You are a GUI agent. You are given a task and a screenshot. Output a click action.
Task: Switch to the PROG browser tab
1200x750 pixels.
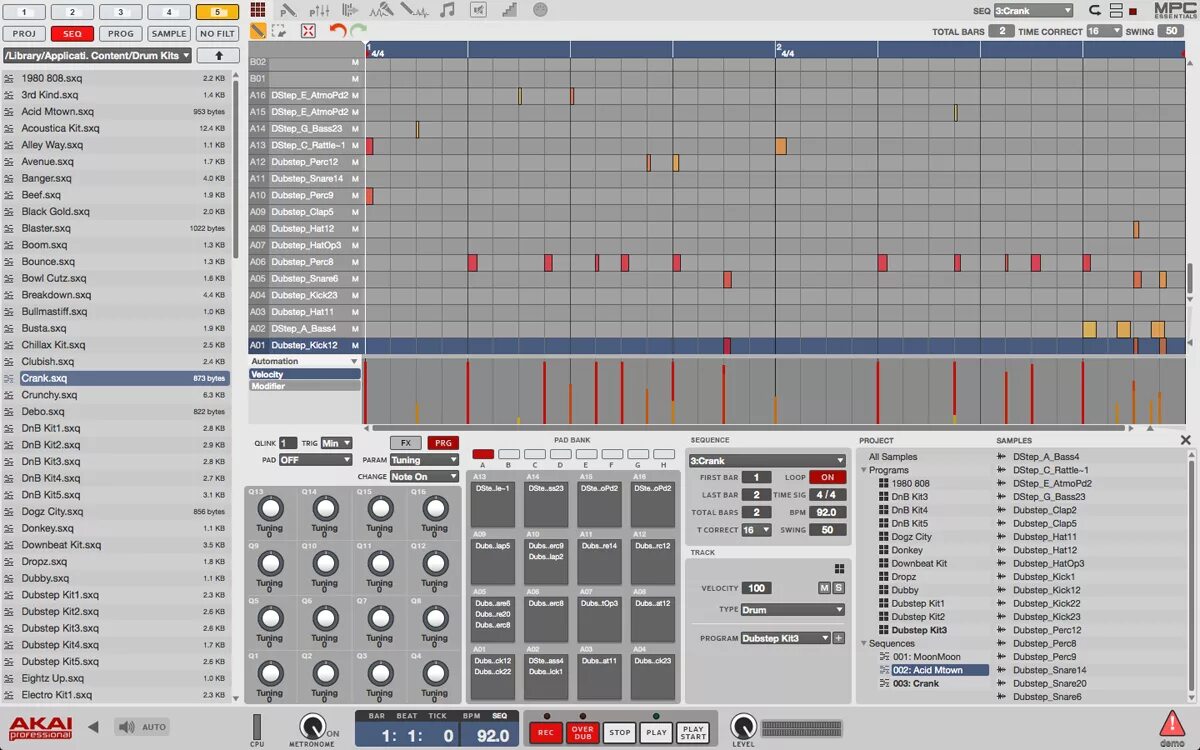click(121, 34)
